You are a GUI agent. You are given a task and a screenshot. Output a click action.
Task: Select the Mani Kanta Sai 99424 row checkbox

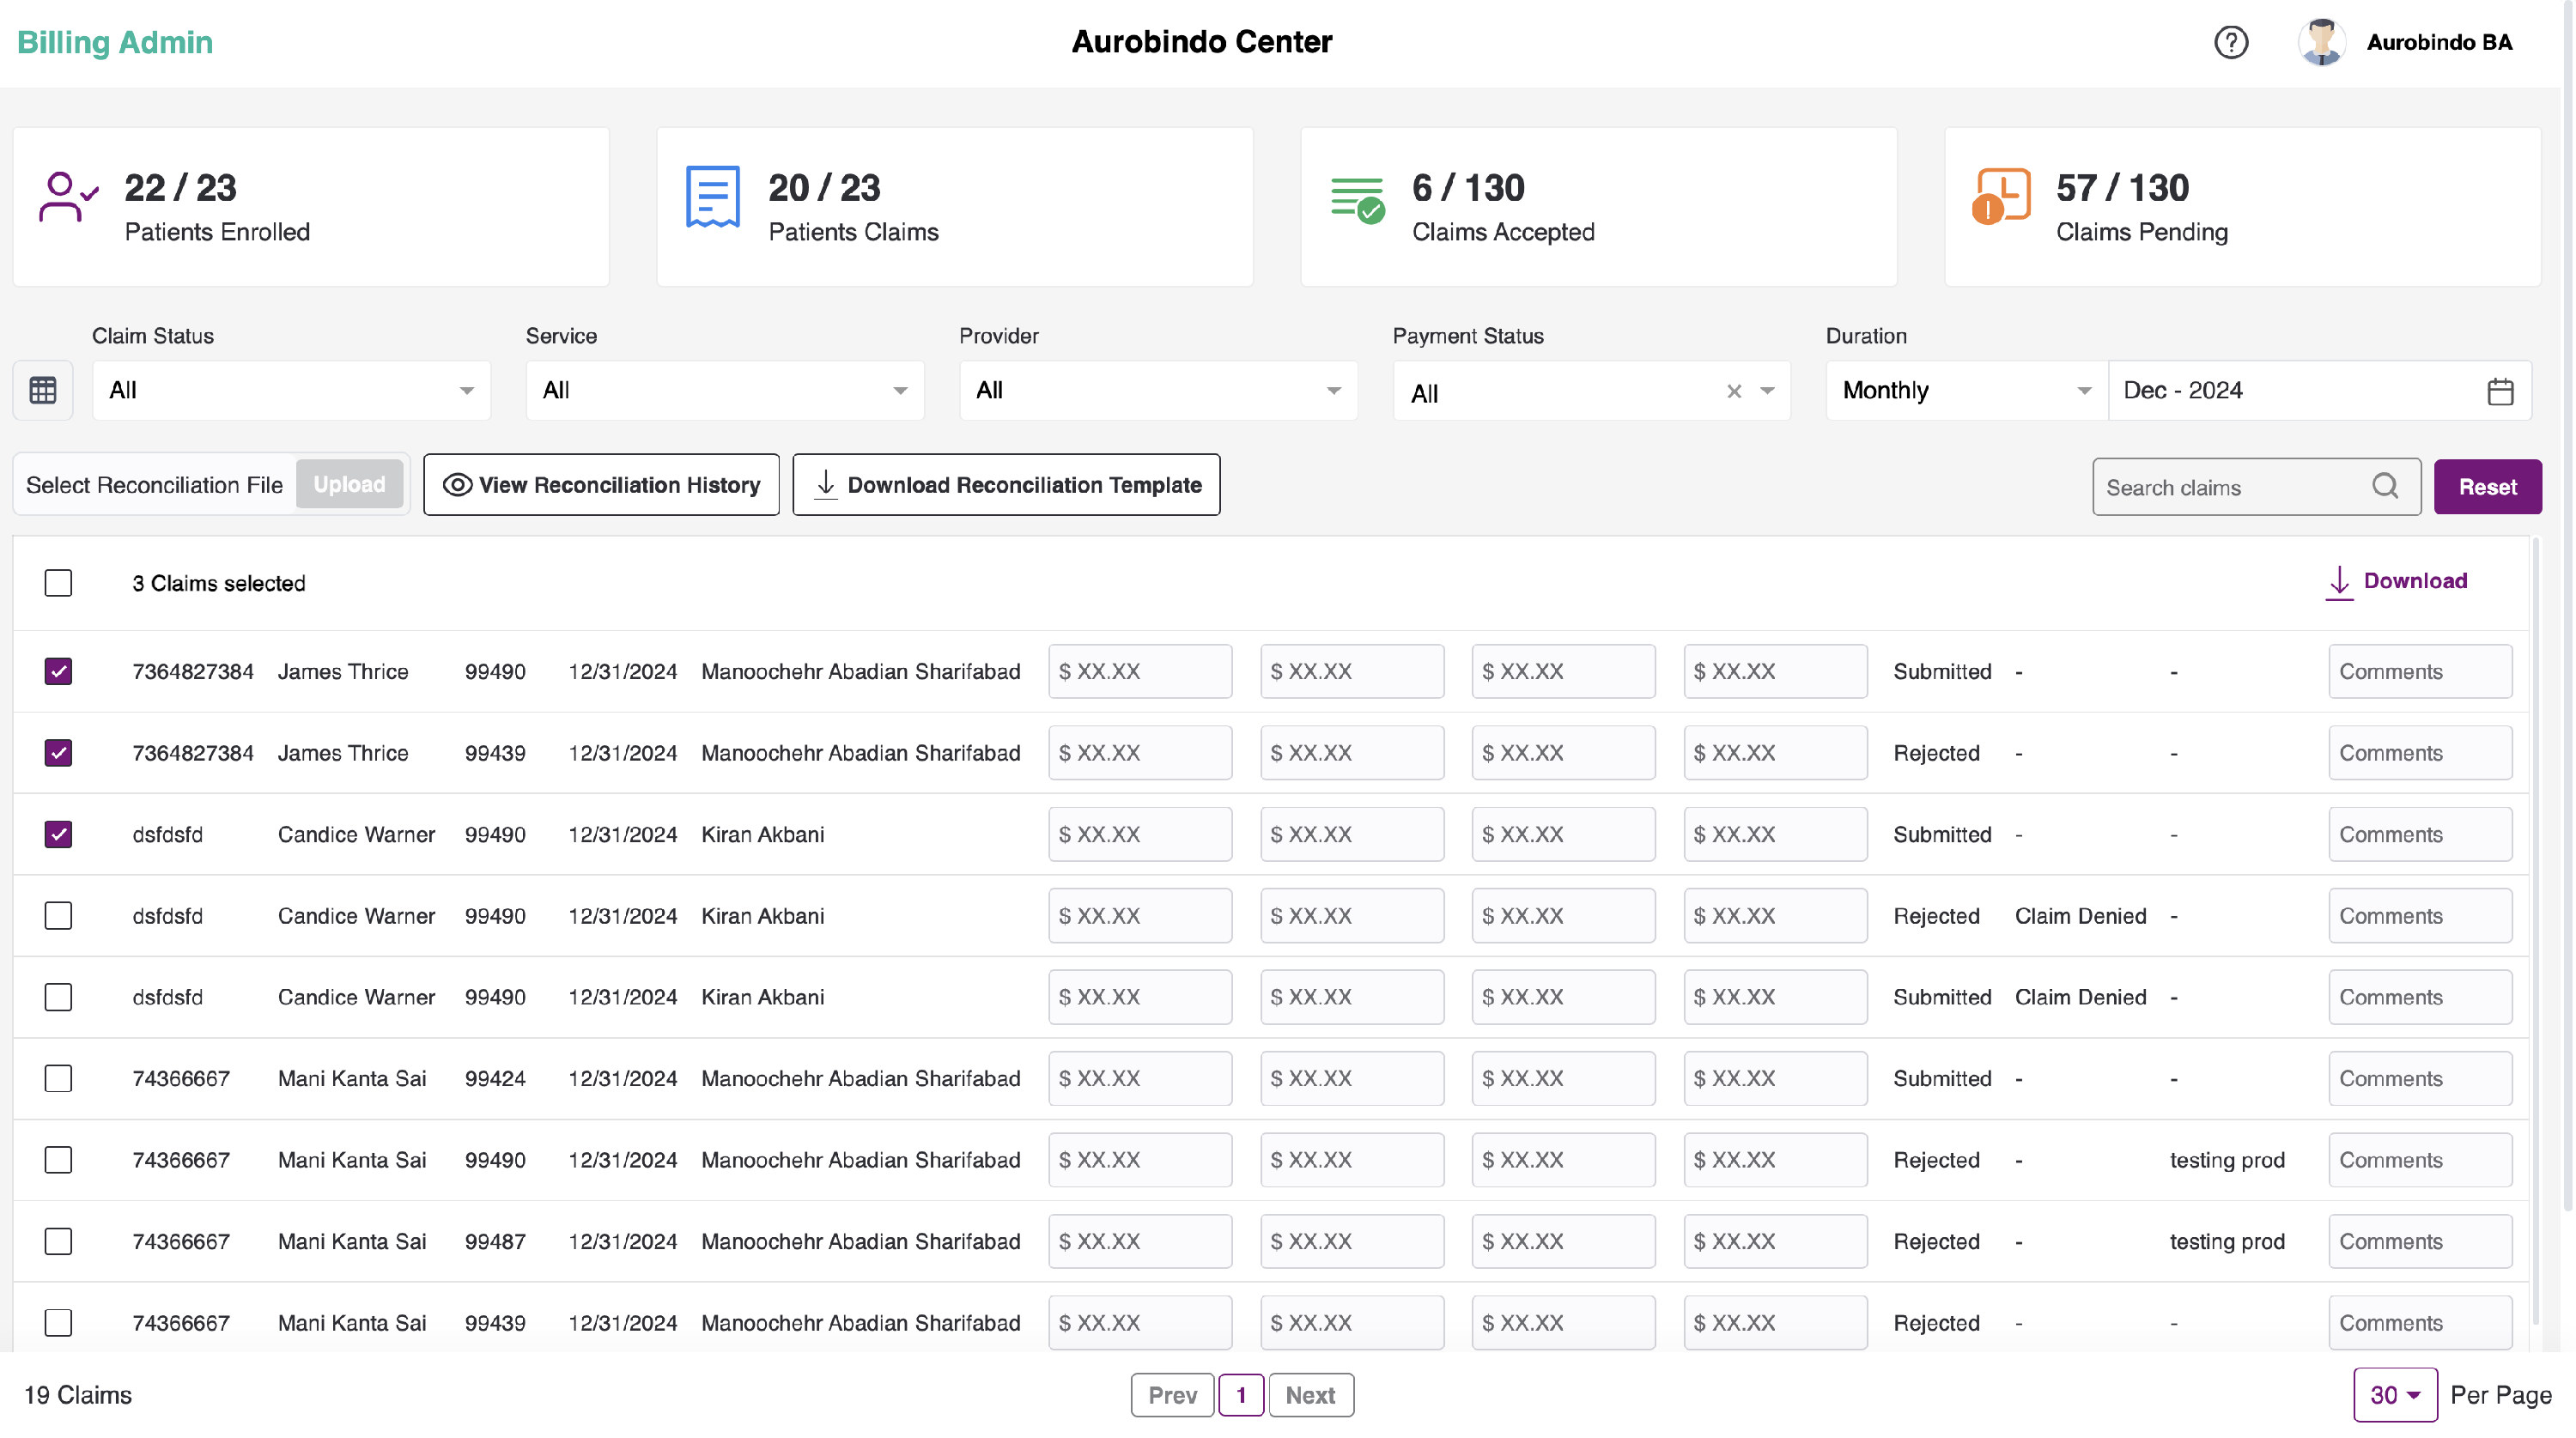(58, 1078)
